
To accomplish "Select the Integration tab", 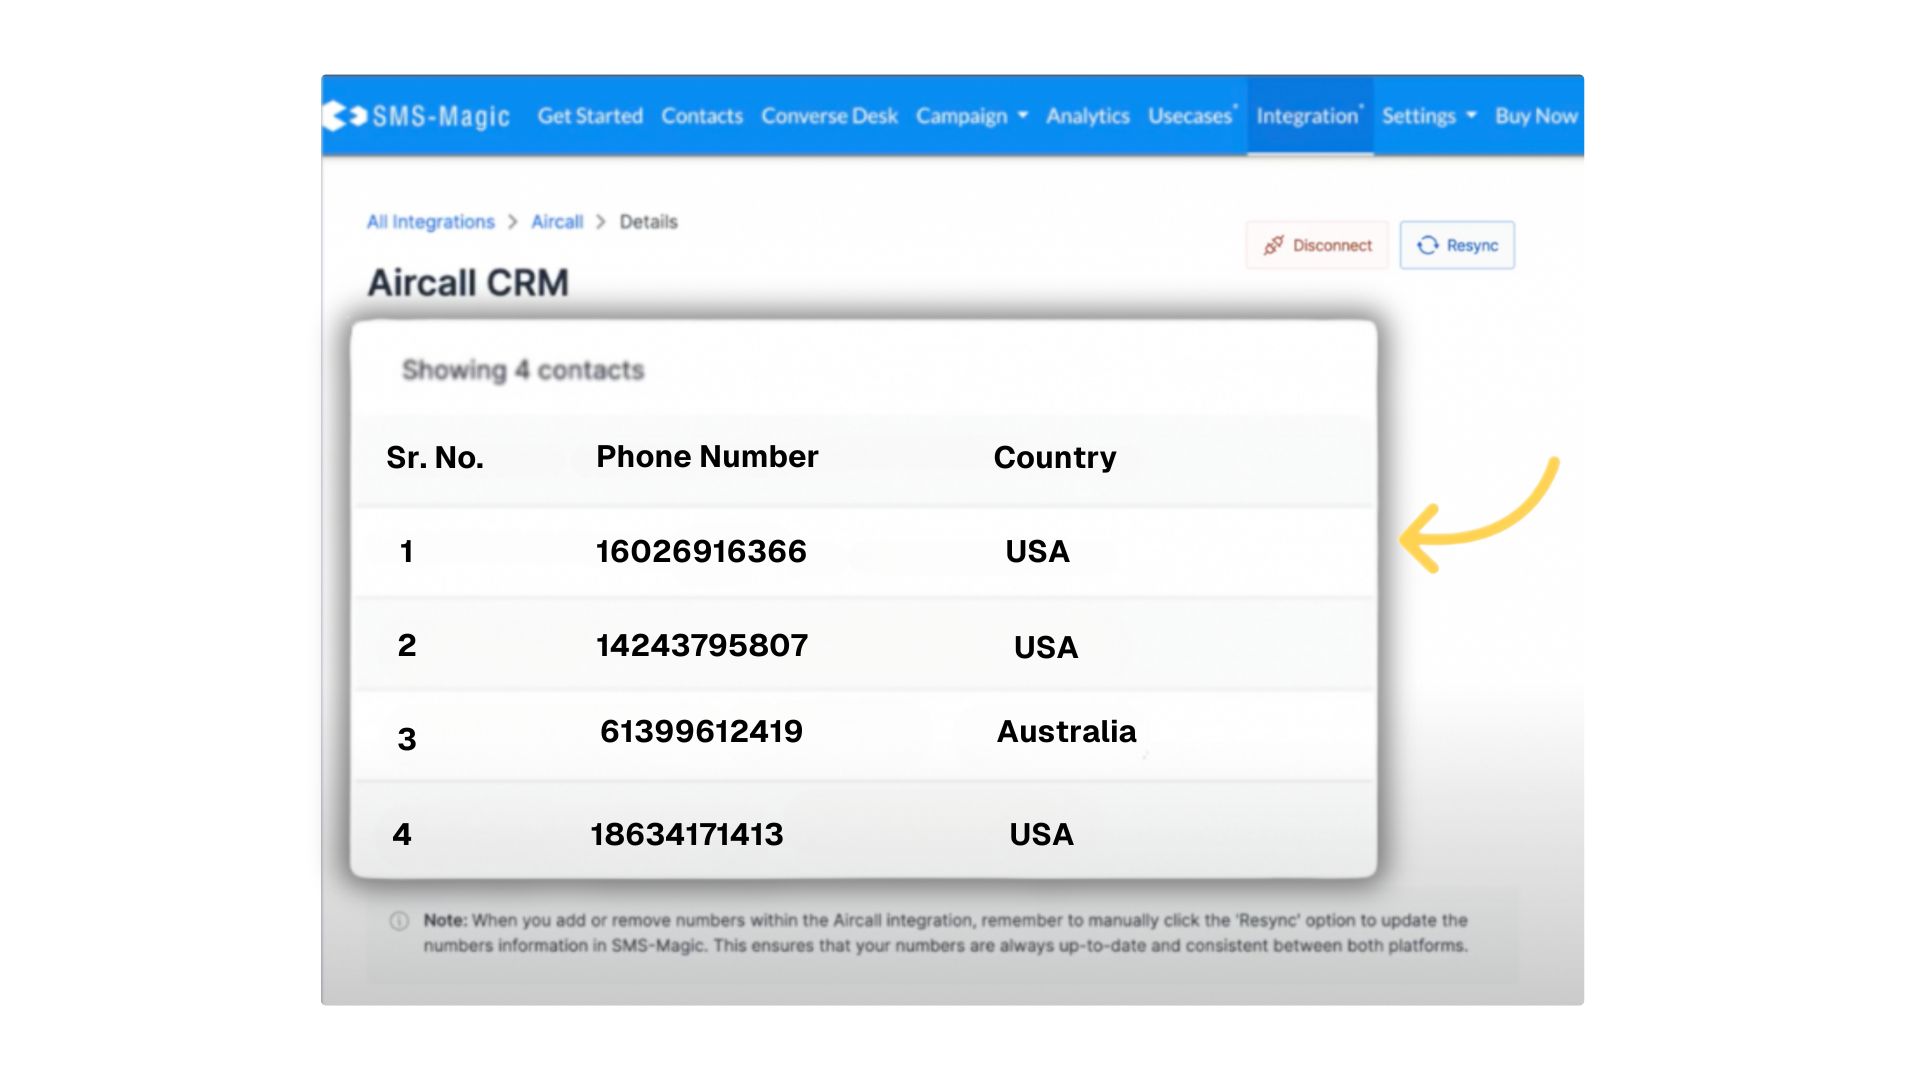I will (1308, 116).
